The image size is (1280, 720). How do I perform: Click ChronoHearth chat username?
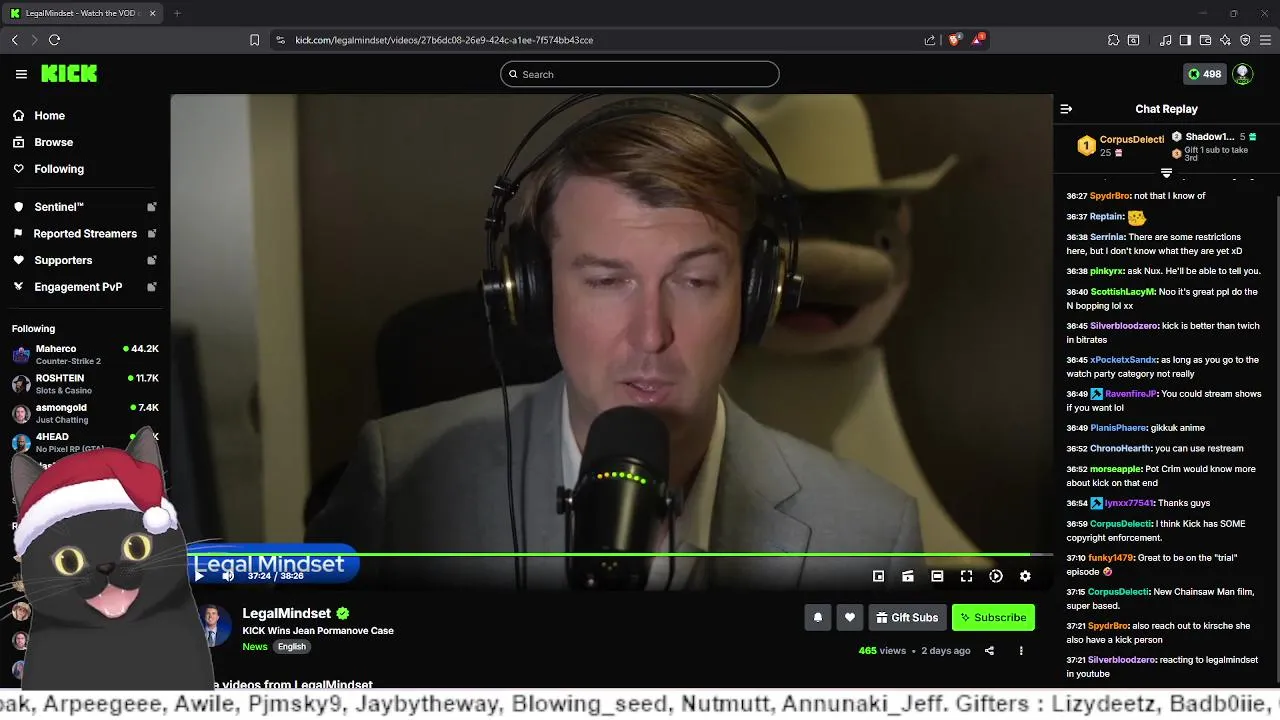pyautogui.click(x=1120, y=449)
